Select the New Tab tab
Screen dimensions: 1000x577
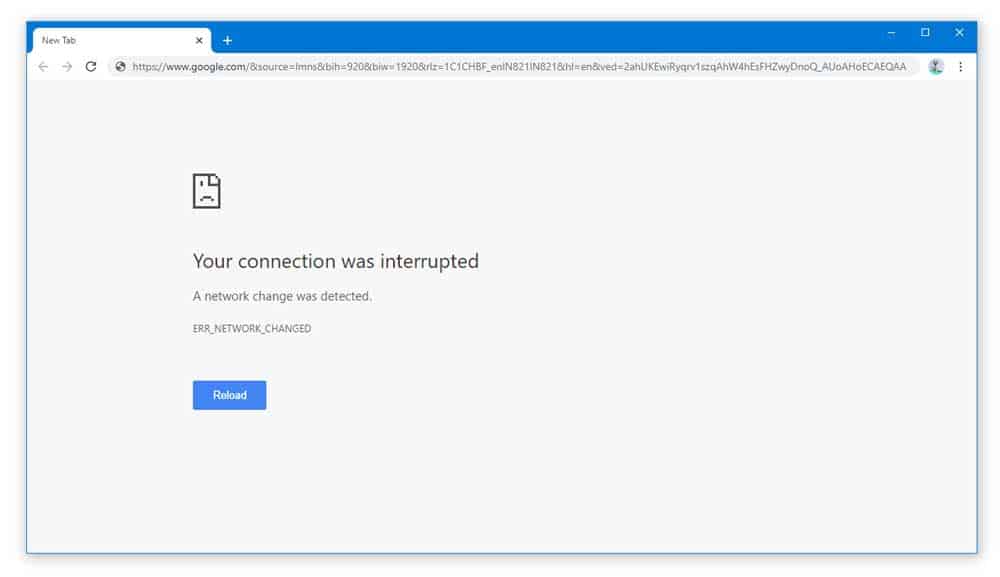click(x=110, y=40)
